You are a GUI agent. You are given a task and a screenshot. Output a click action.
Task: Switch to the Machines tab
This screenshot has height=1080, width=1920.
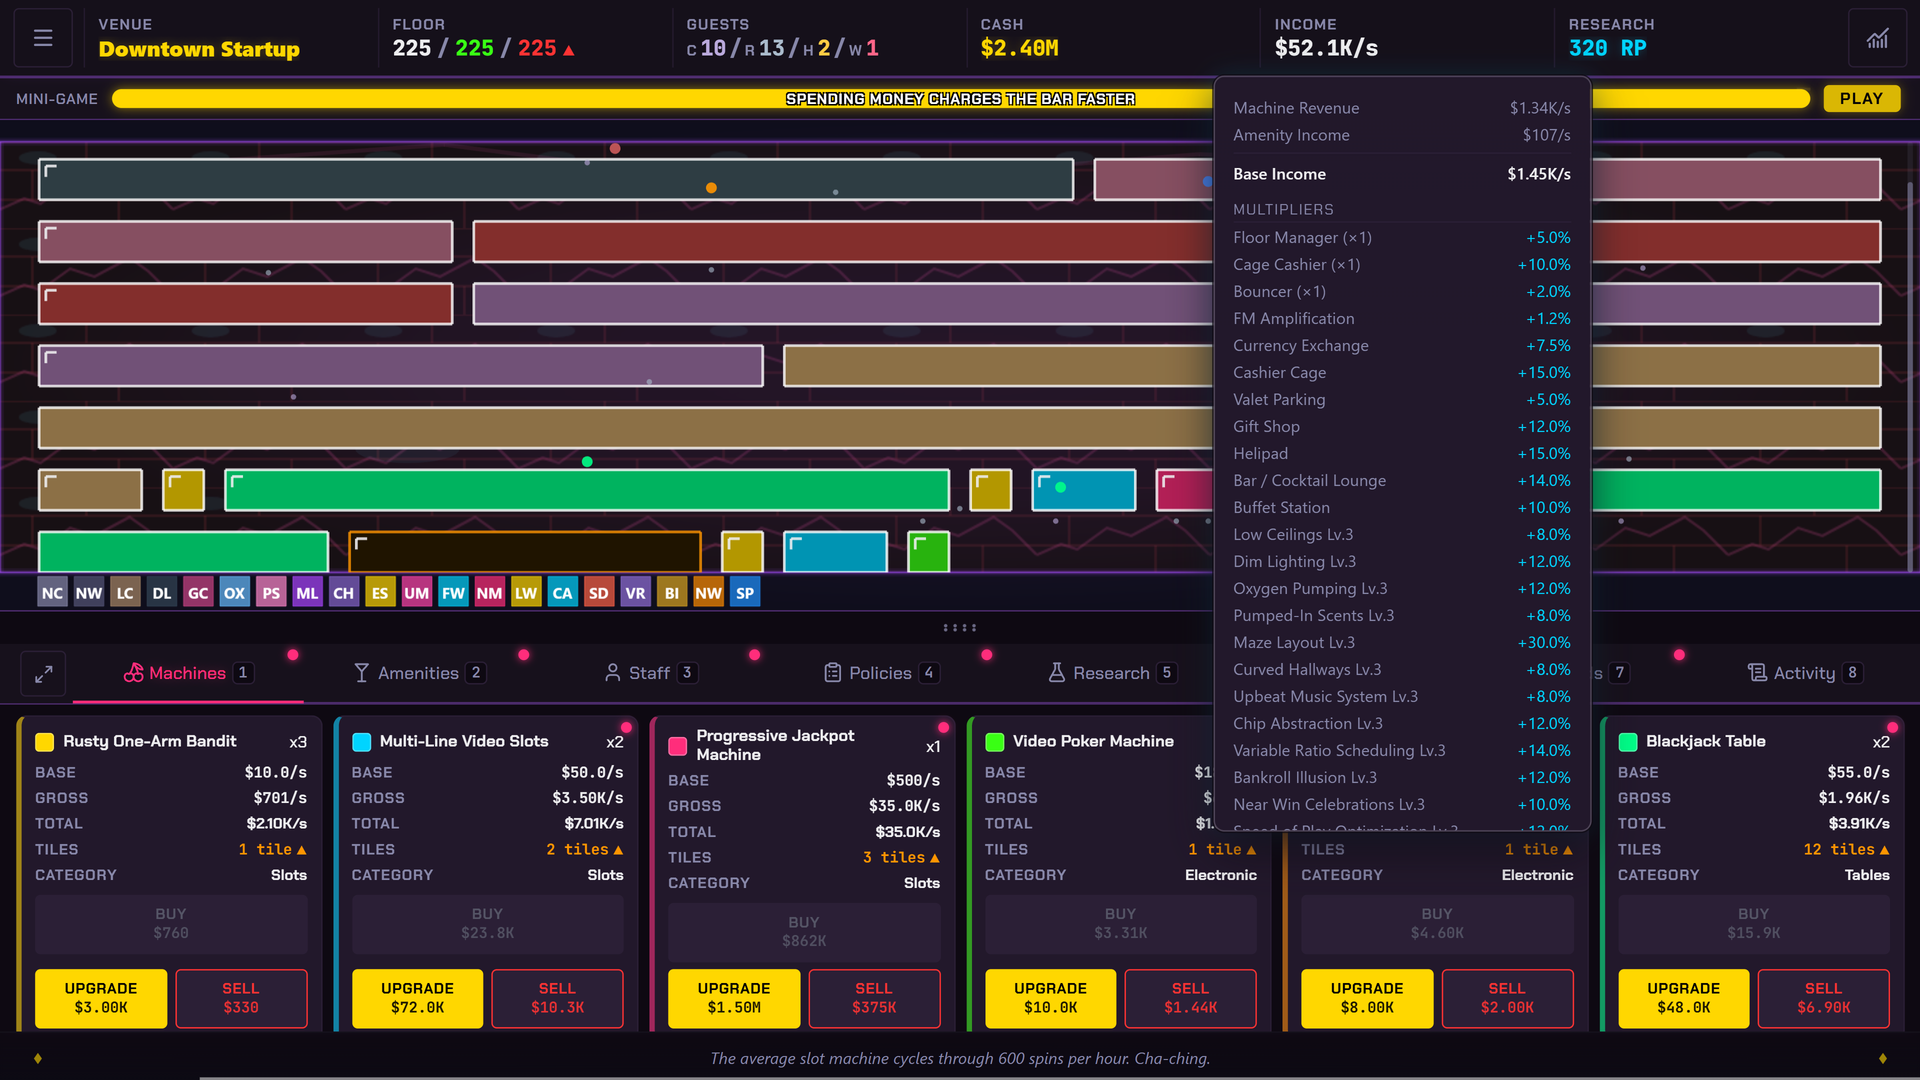click(188, 673)
